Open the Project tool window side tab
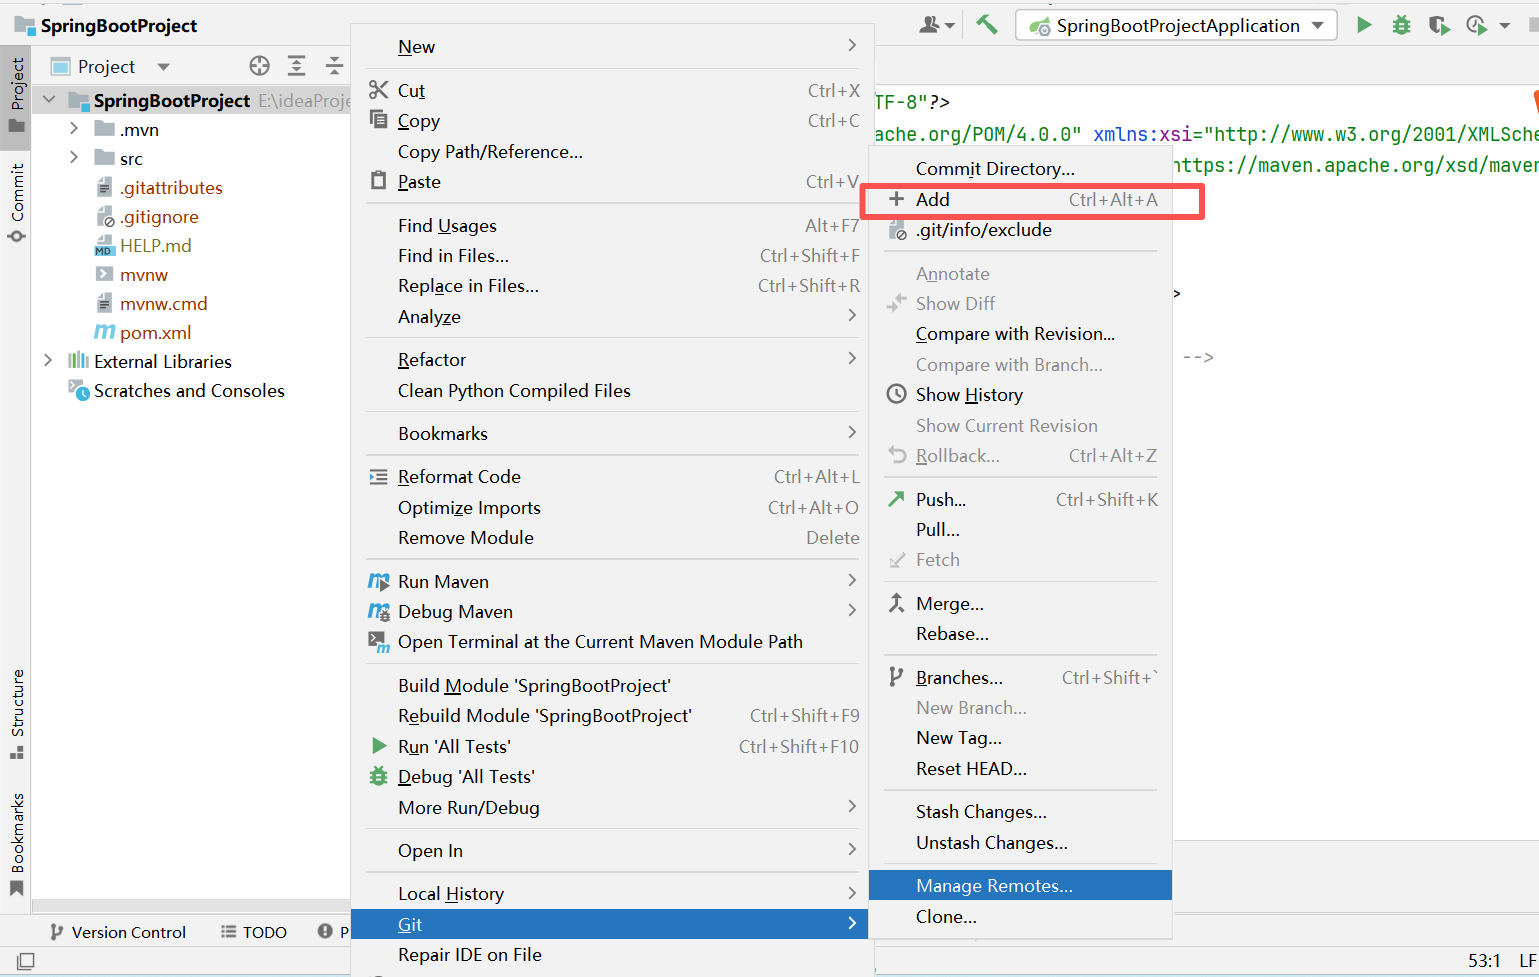This screenshot has width=1539, height=977. pos(16,95)
